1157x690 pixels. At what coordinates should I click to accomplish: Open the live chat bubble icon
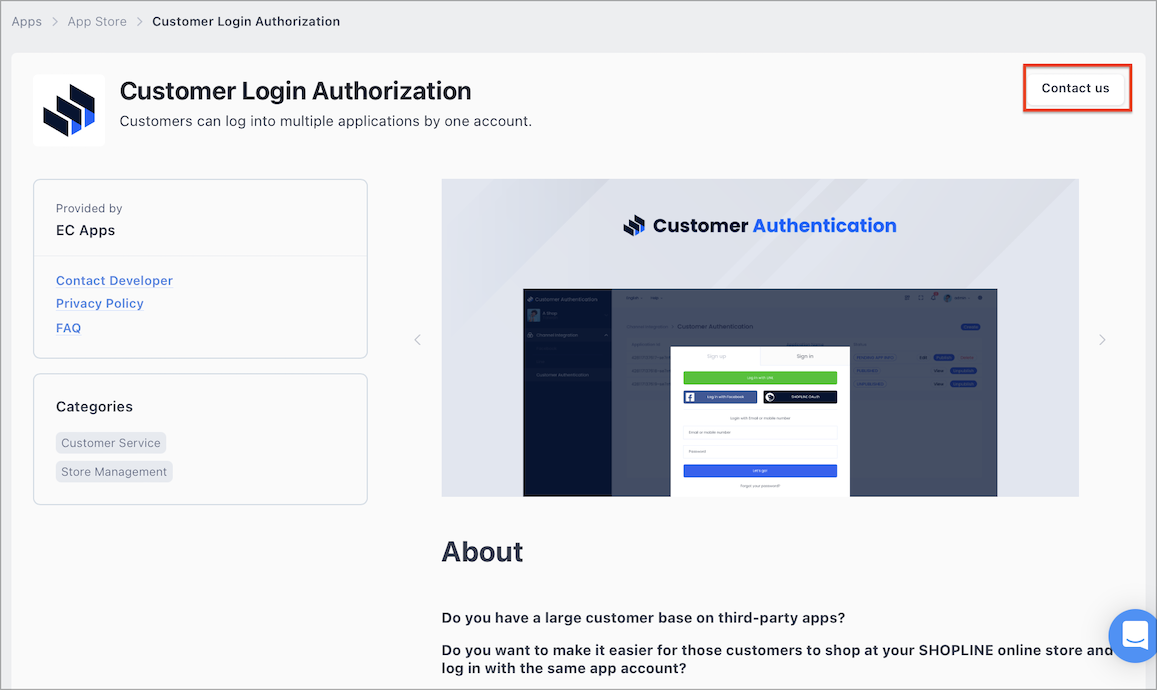point(1134,636)
